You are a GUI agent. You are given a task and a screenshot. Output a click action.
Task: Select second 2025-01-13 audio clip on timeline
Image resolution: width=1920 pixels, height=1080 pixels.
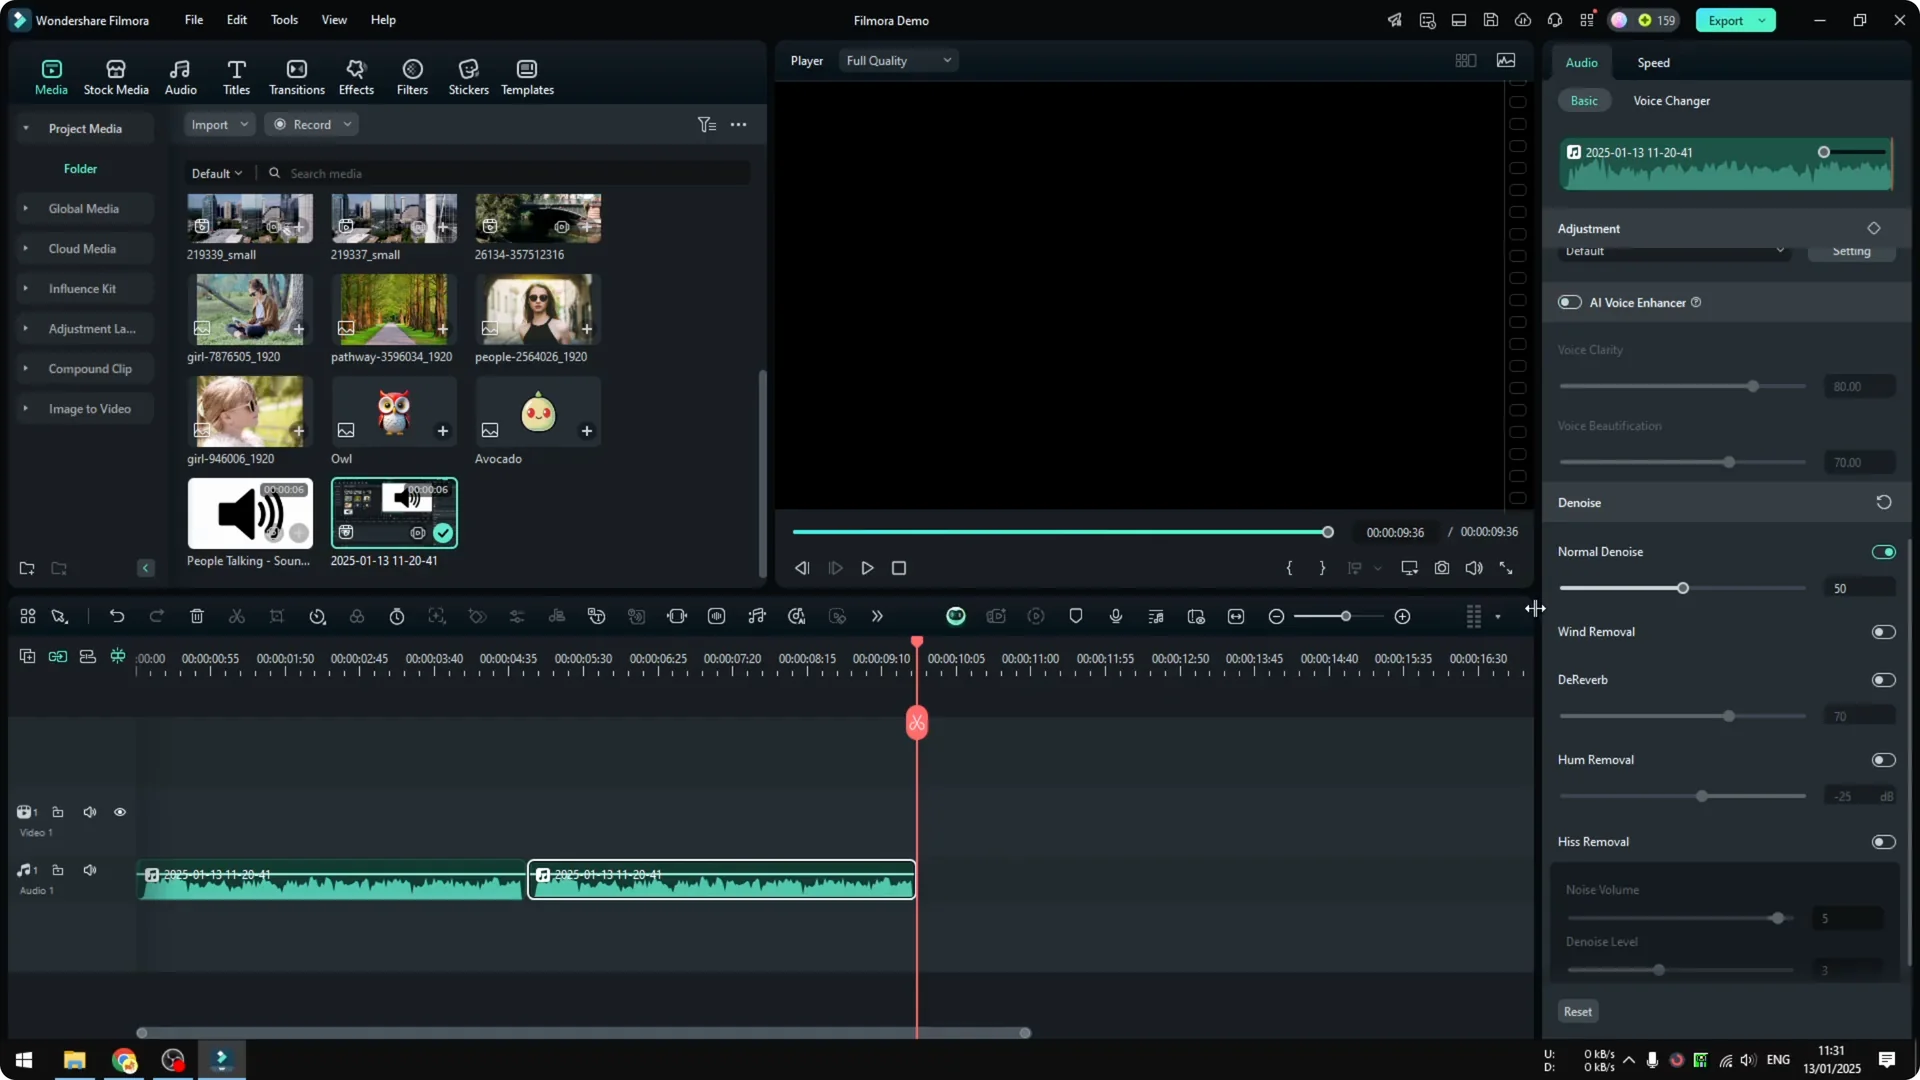[721, 880]
